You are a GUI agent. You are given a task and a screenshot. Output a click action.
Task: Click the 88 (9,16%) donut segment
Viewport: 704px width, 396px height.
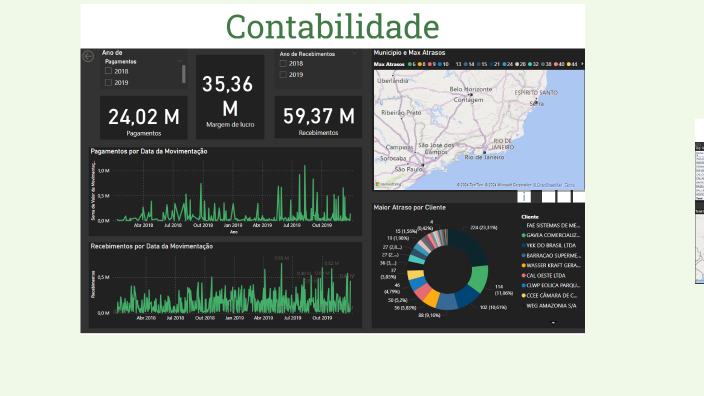(447, 301)
